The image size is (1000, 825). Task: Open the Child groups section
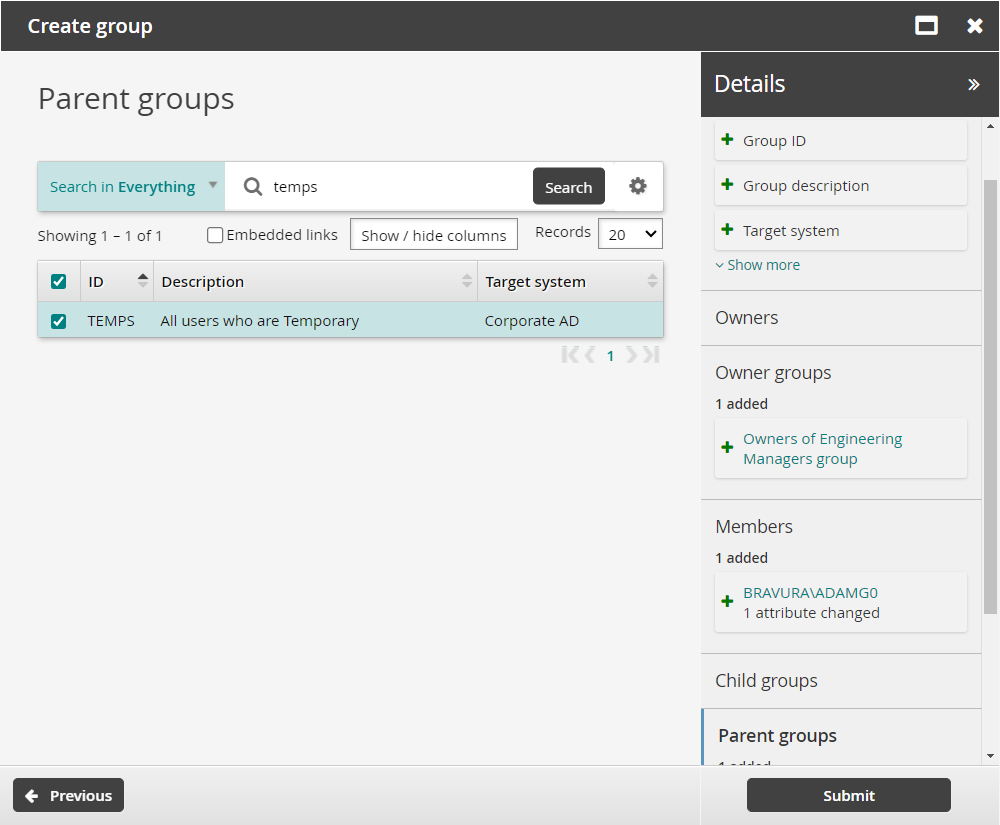(766, 680)
